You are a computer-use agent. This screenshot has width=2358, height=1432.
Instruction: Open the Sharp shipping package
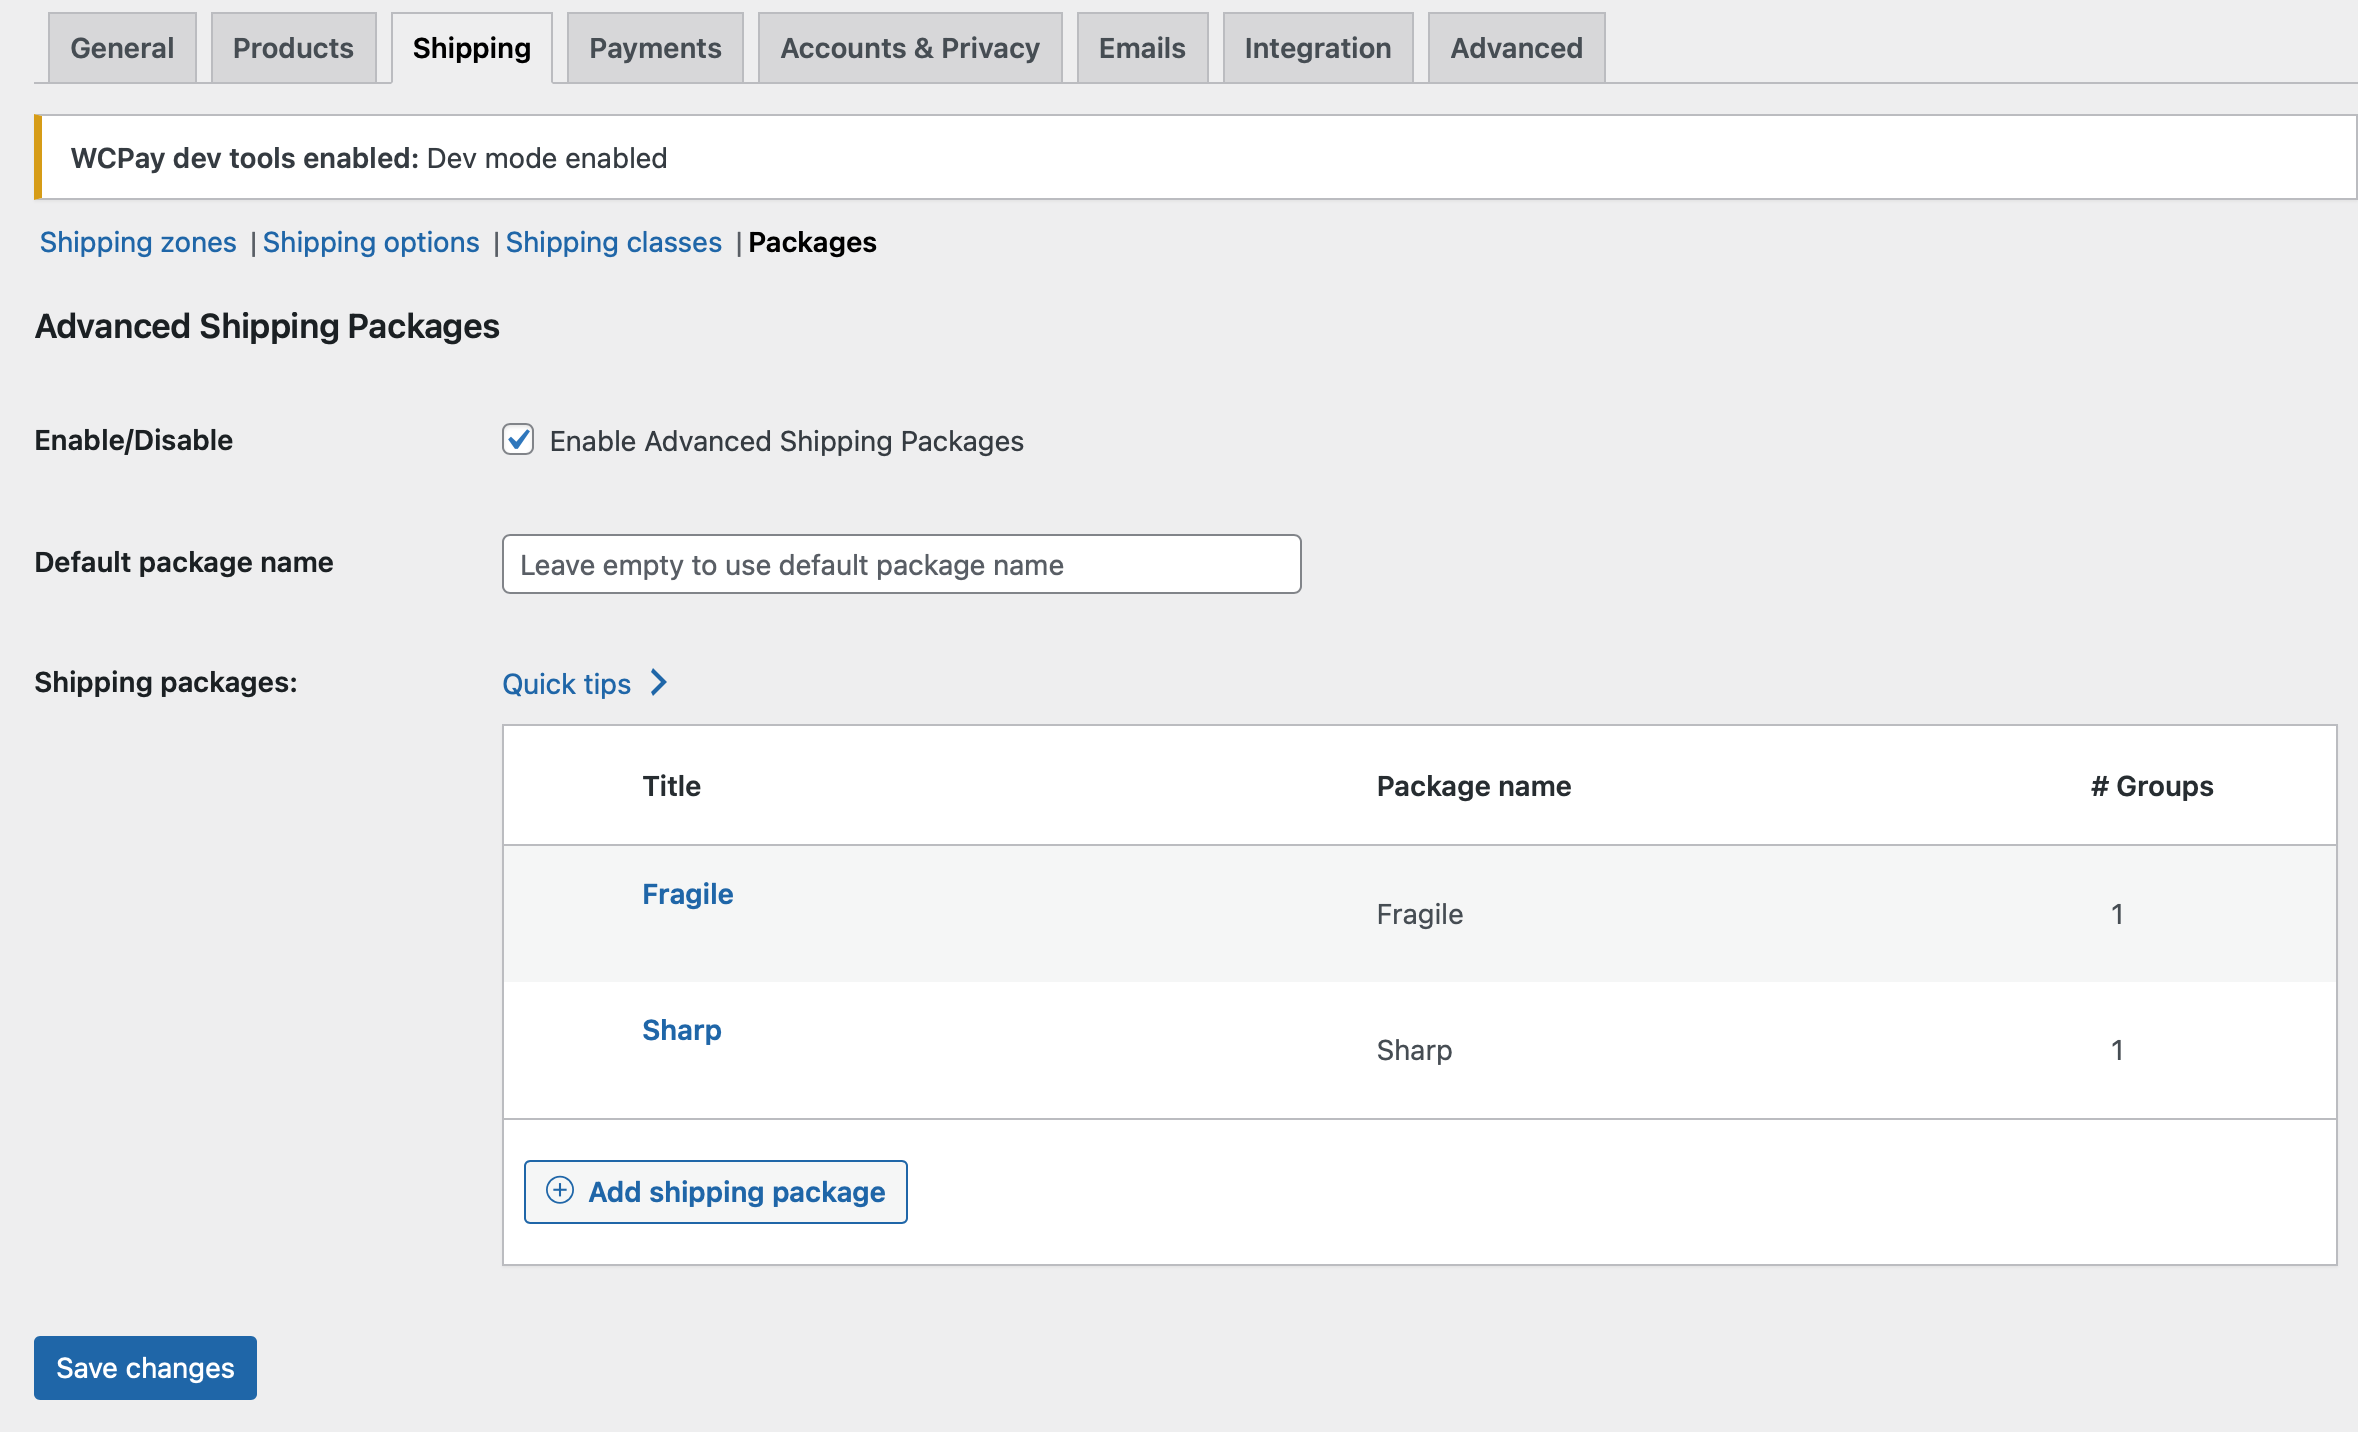[x=682, y=1030]
